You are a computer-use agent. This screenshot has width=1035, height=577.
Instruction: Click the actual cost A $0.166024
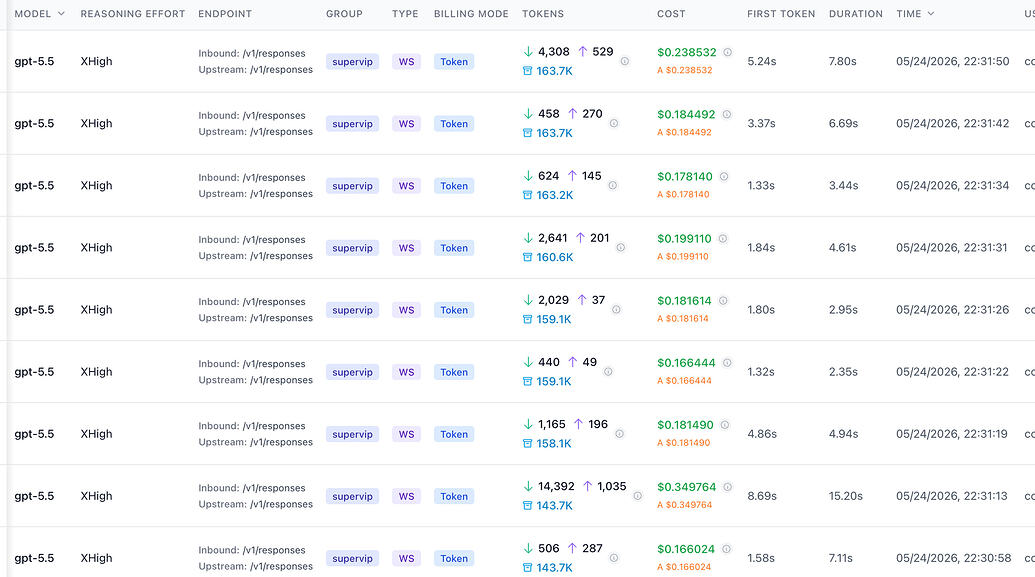click(684, 567)
